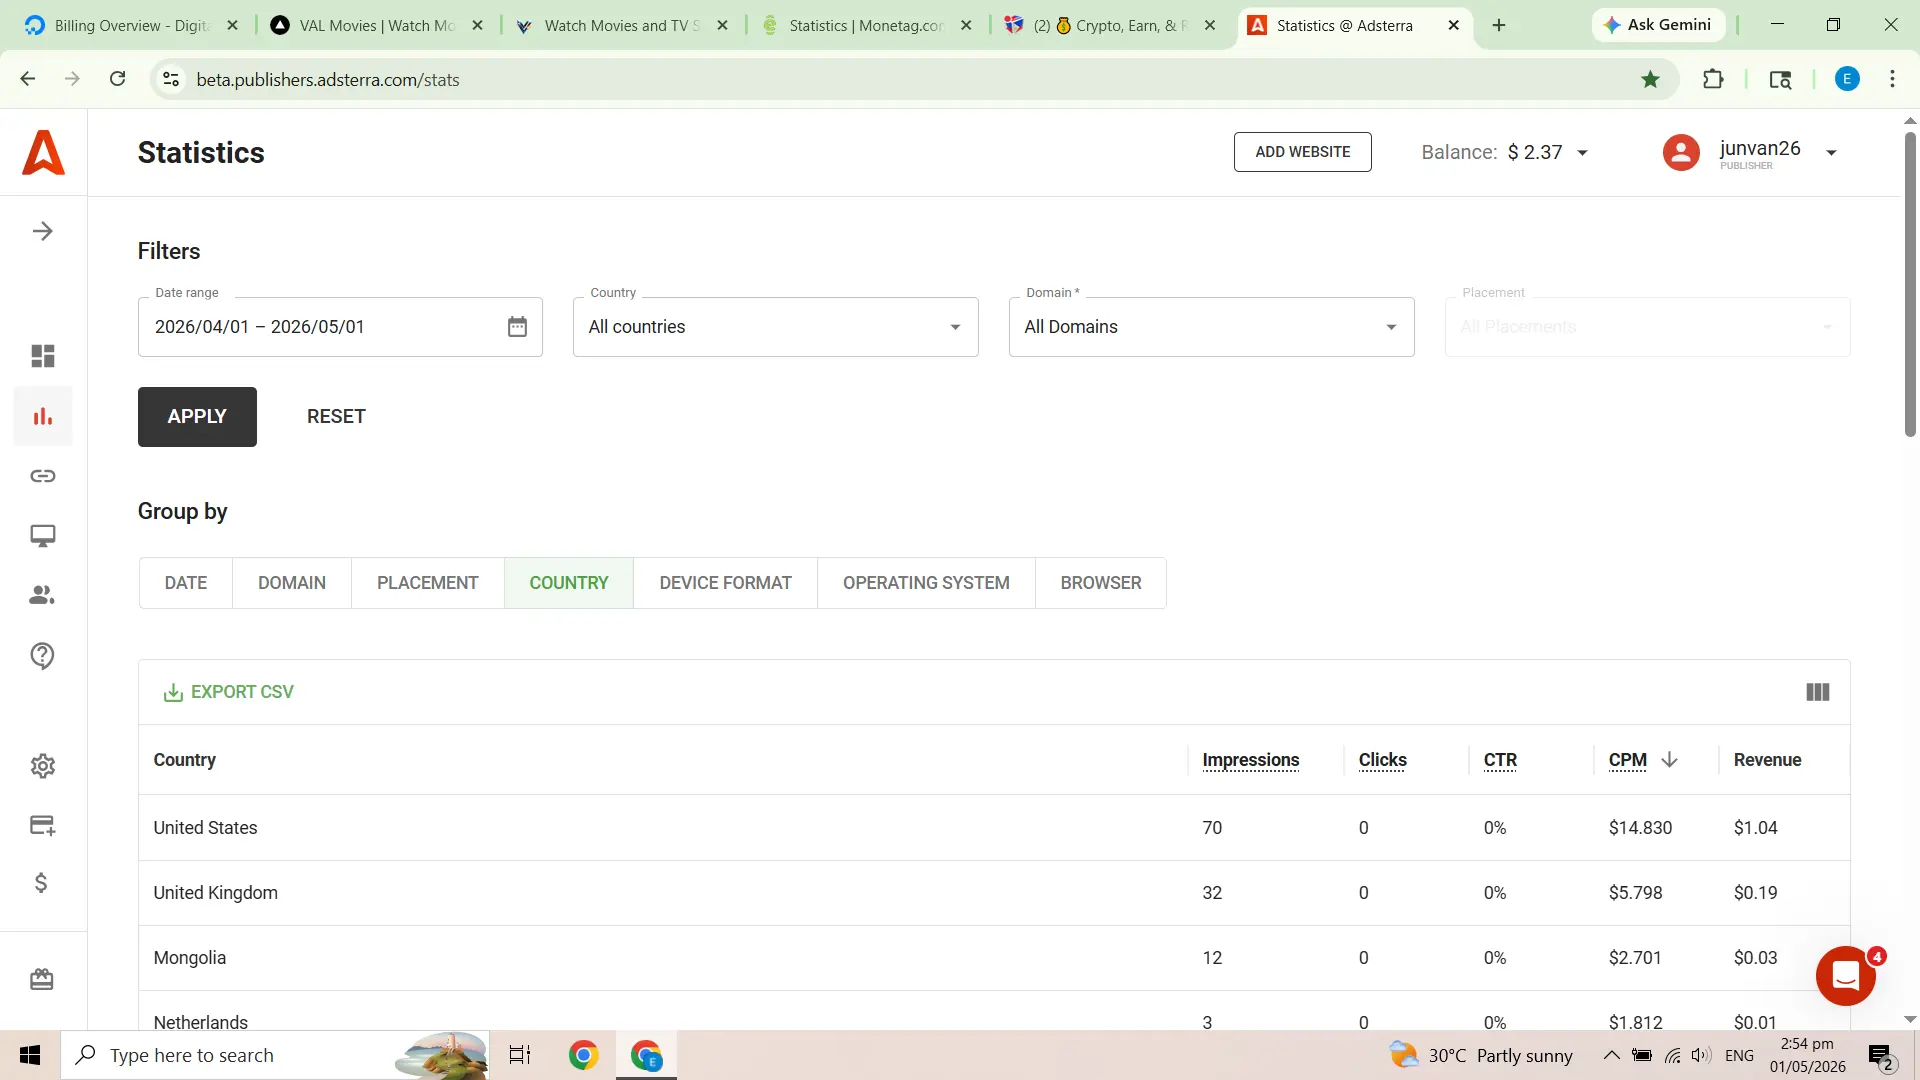Screen dimensions: 1920x1080
Task: Export the table with EXPORT CSV
Action: 229,692
